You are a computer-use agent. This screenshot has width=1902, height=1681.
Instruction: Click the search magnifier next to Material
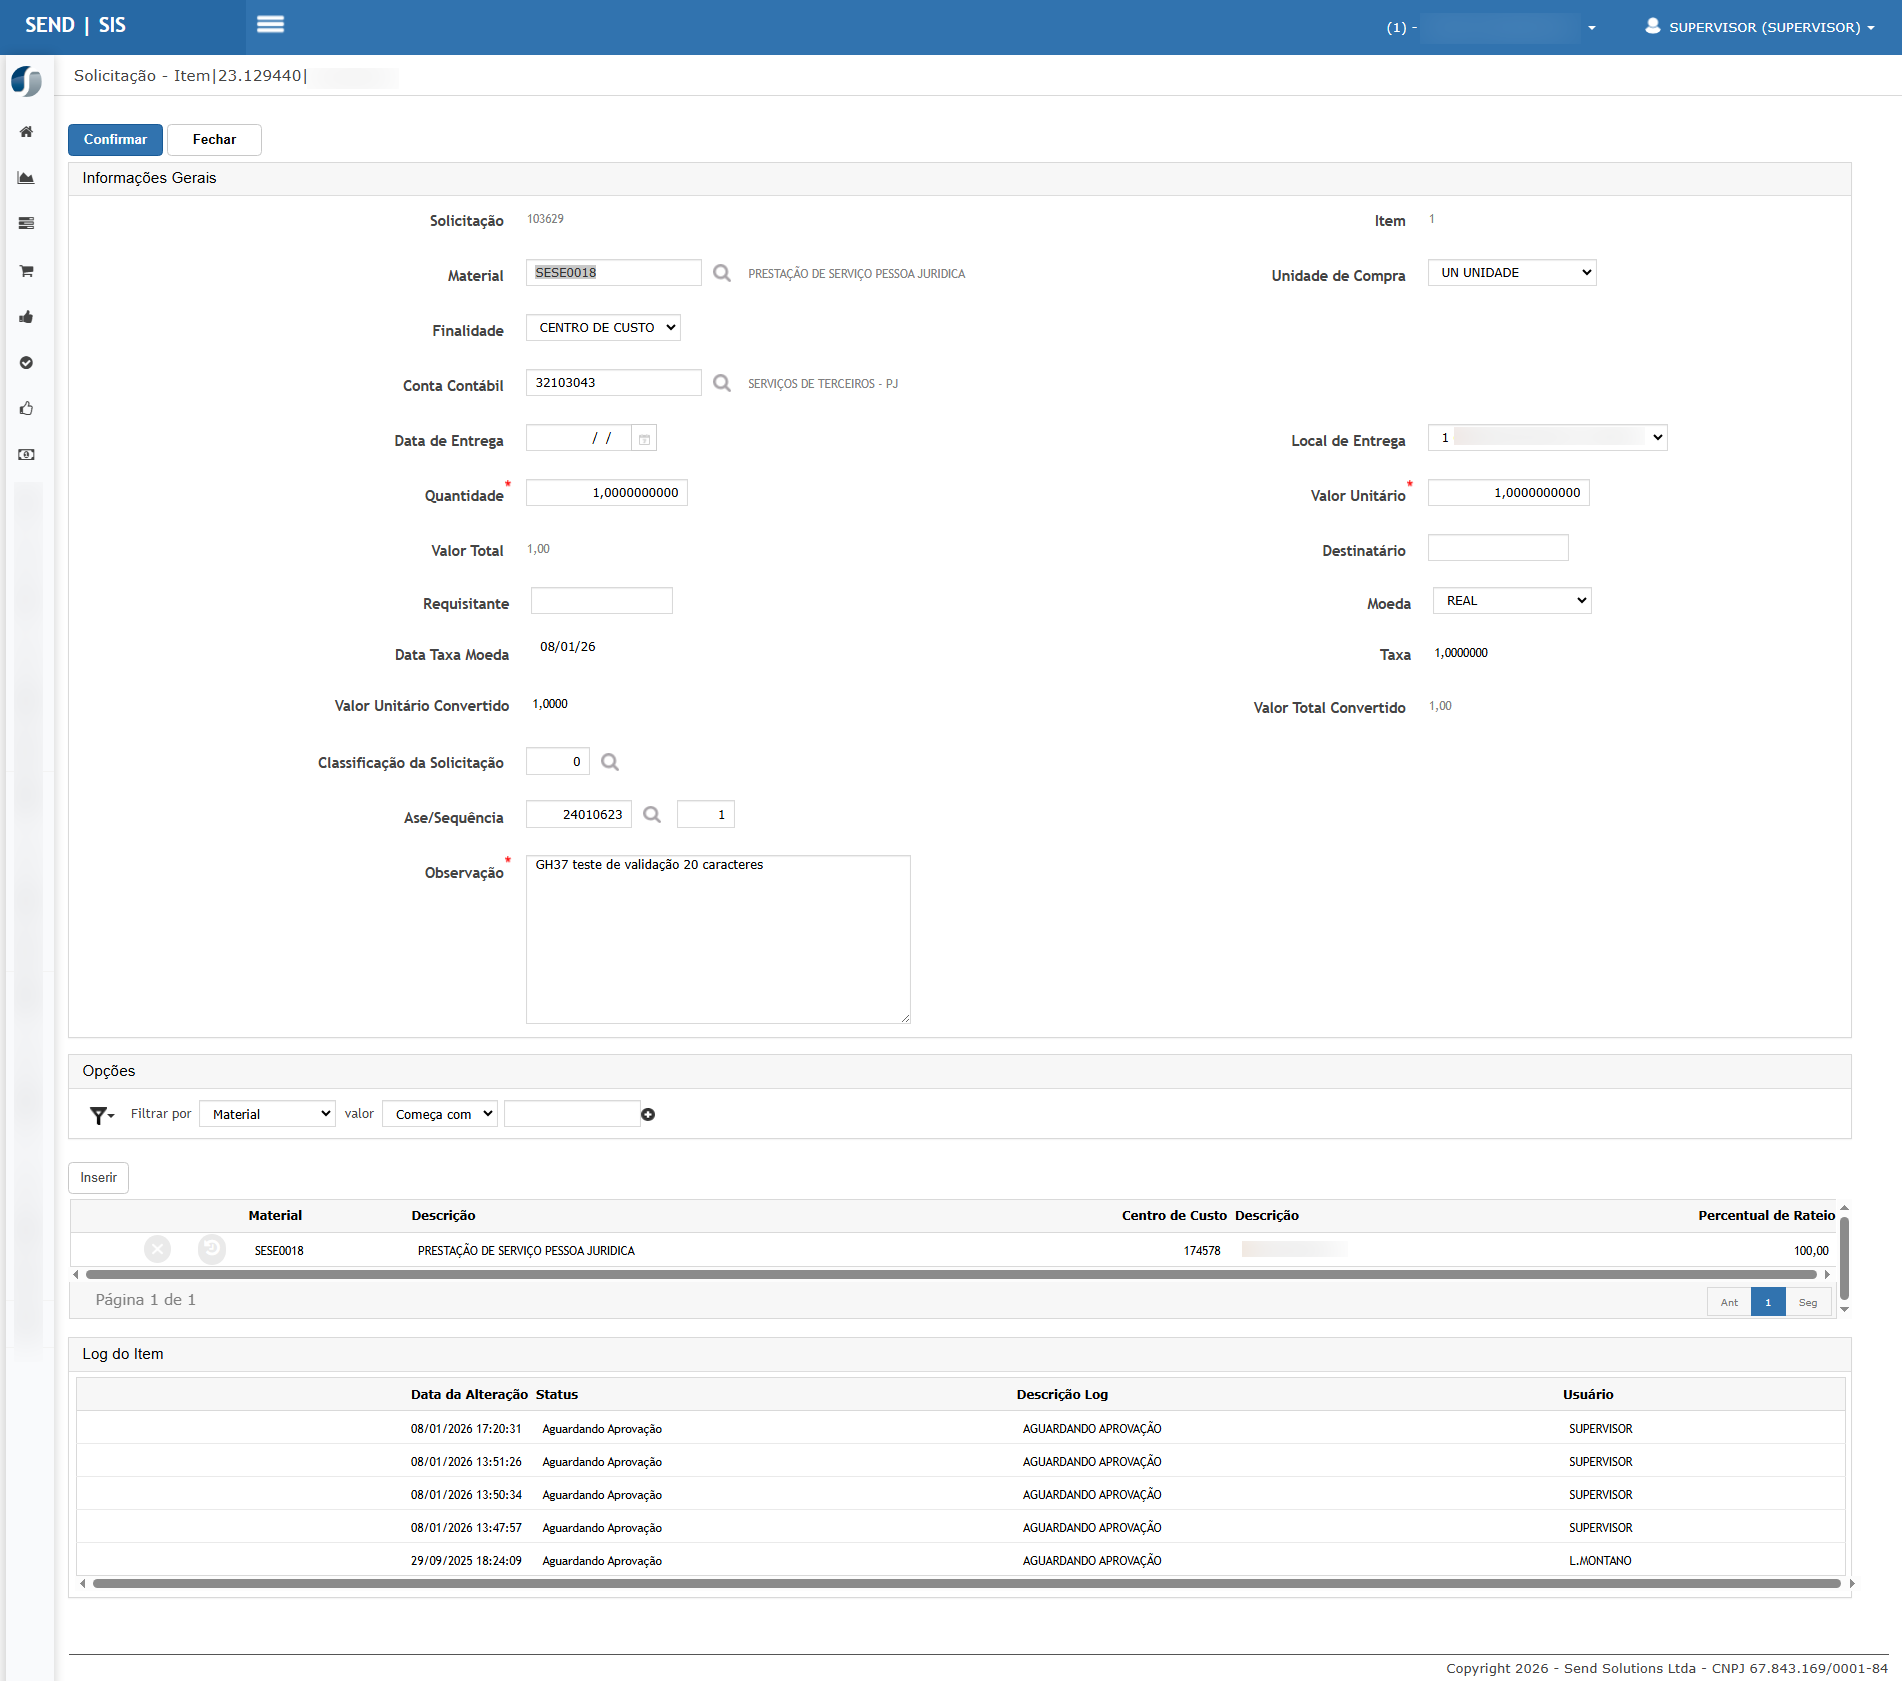click(721, 273)
